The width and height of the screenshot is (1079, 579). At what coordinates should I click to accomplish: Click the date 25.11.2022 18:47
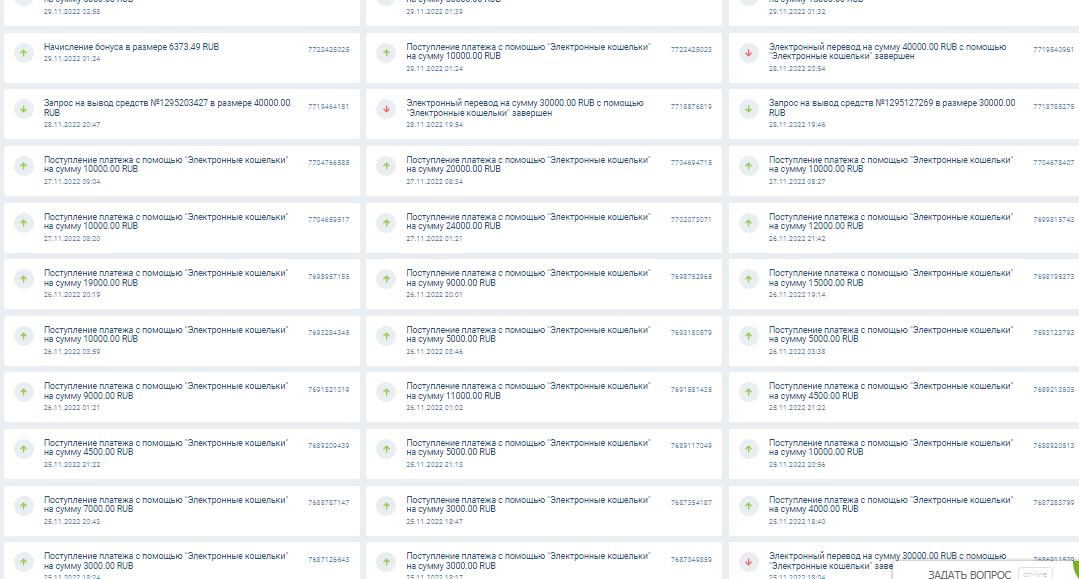(434, 521)
